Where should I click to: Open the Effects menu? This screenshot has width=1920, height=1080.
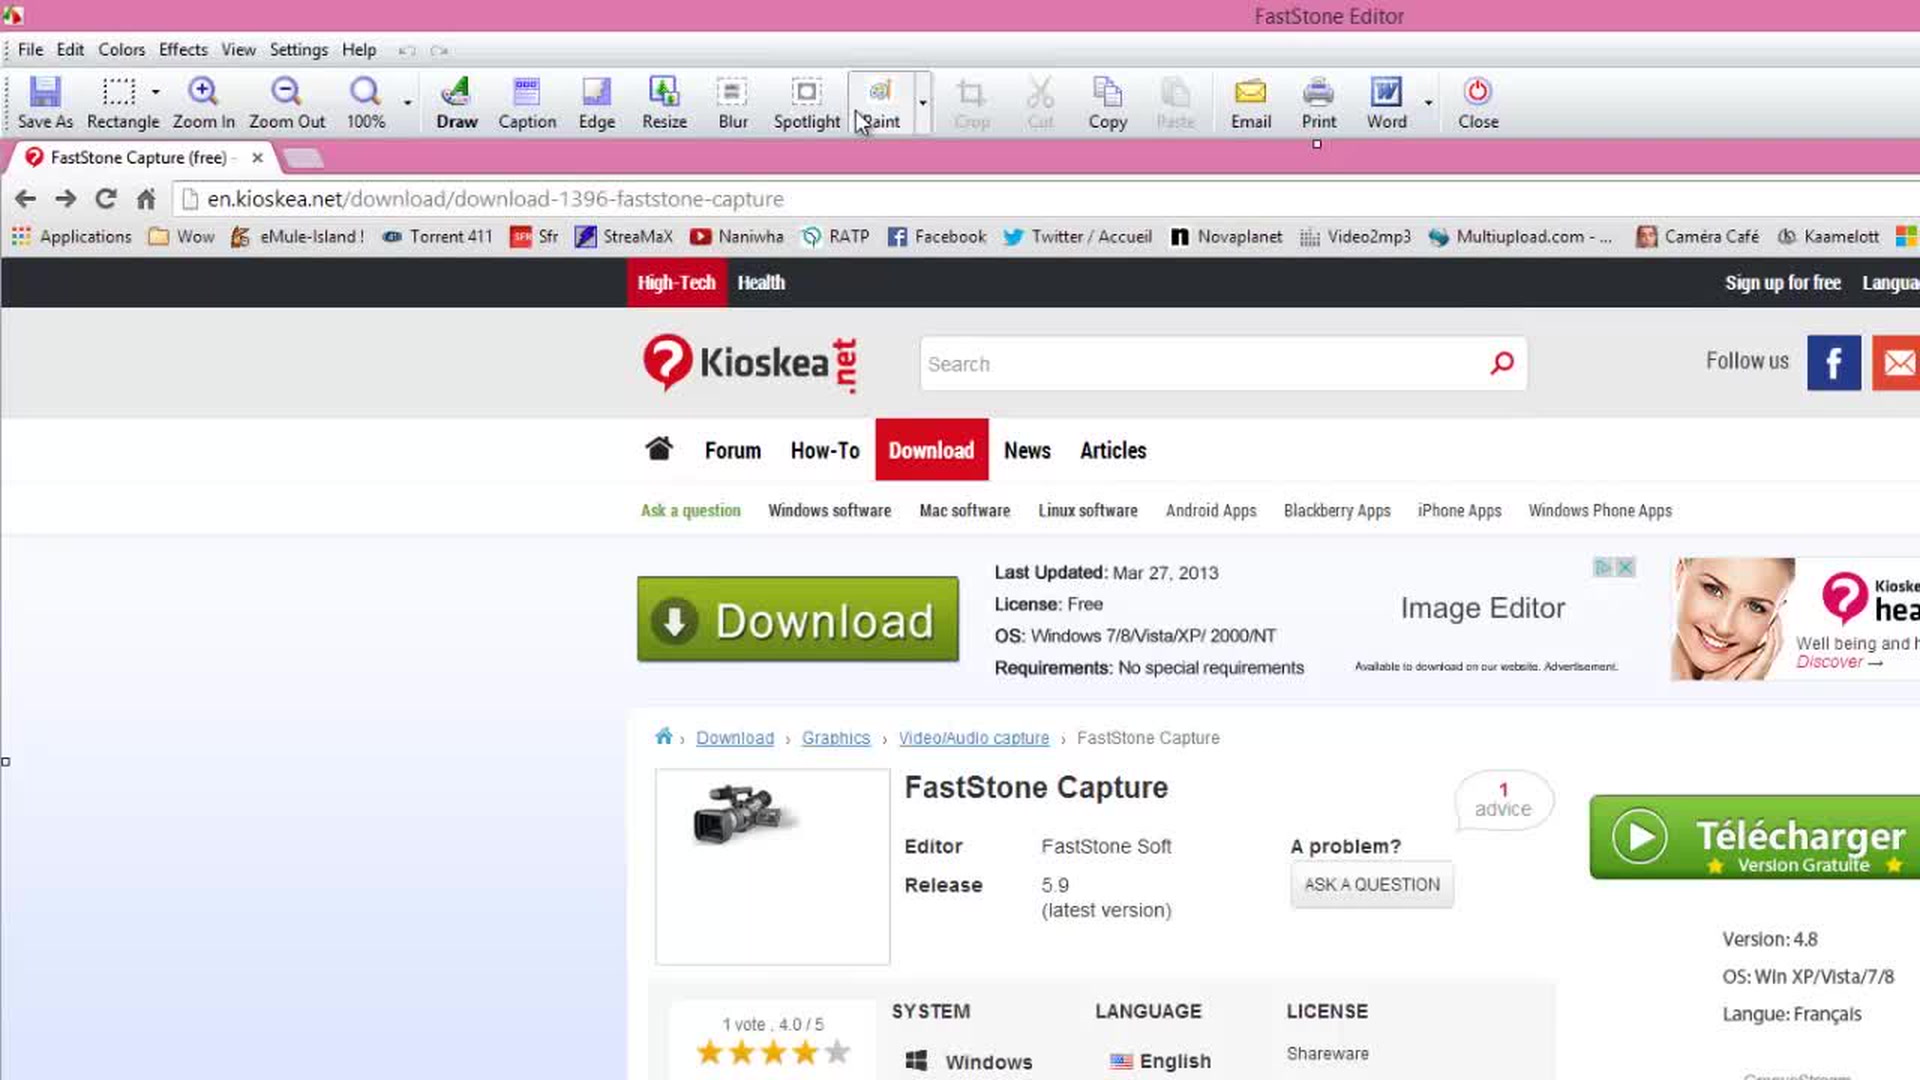[182, 49]
